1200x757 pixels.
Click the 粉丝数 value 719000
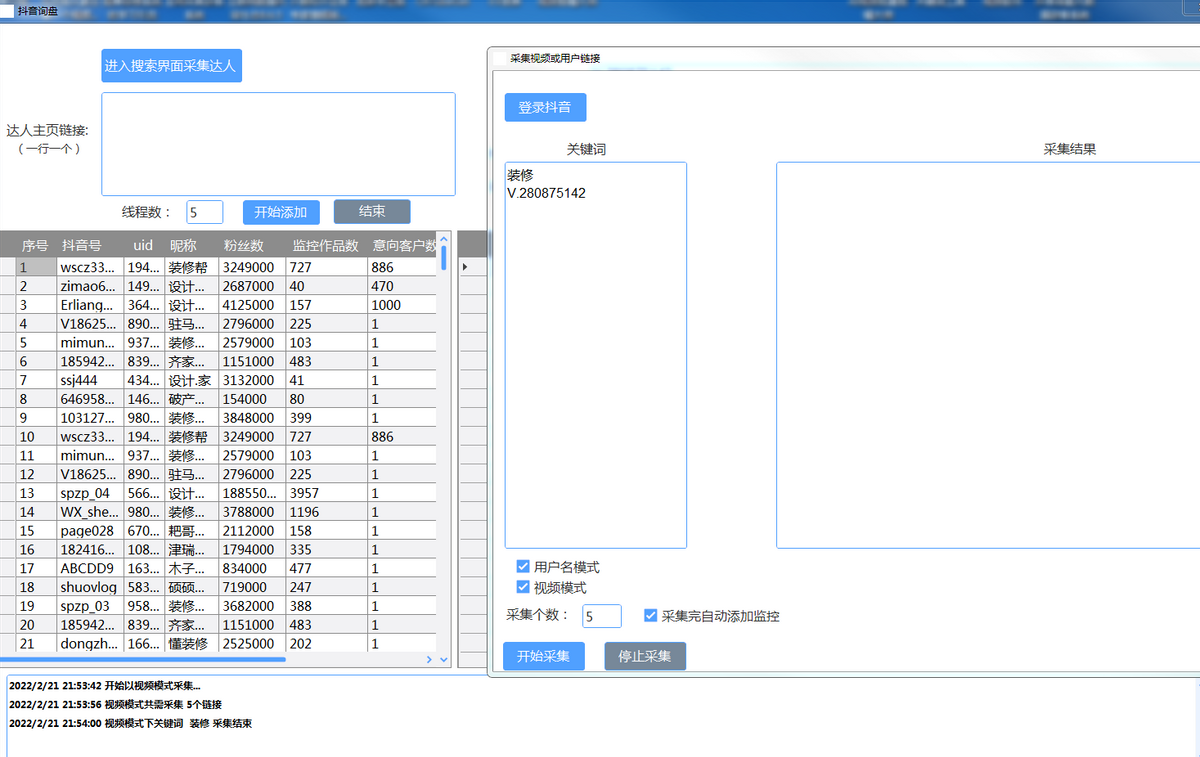coord(252,587)
